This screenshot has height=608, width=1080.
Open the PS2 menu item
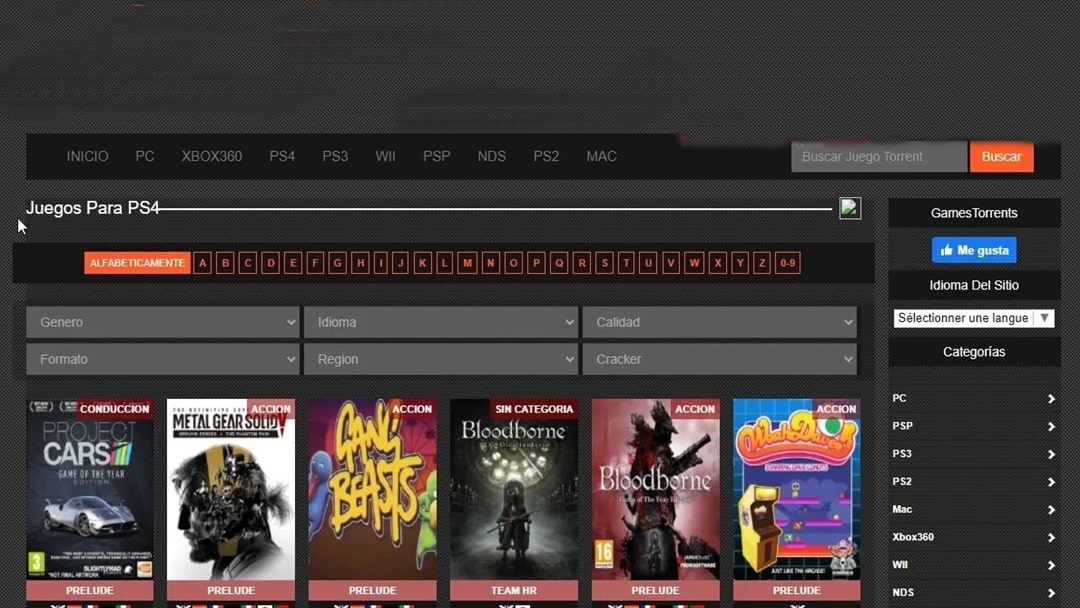(546, 156)
